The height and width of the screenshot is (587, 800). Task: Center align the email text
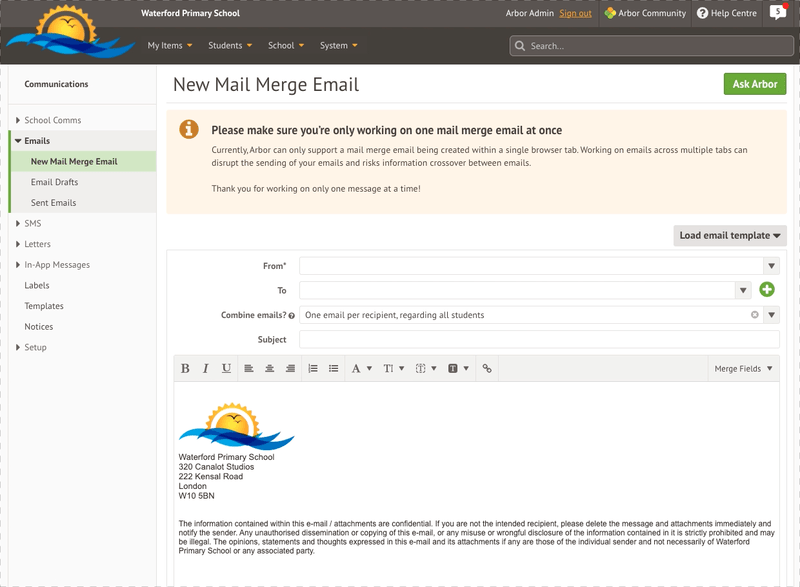[270, 369]
